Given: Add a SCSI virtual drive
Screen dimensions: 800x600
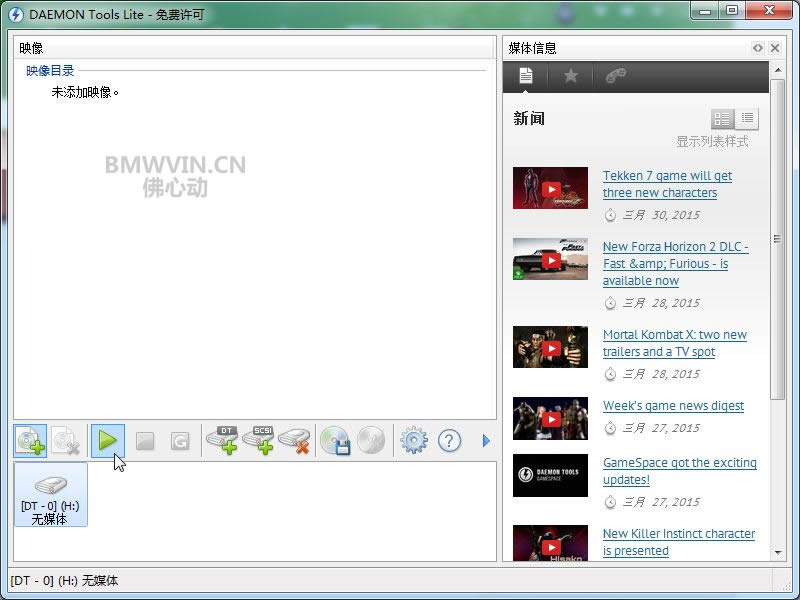Looking at the screenshot, I should coord(259,440).
